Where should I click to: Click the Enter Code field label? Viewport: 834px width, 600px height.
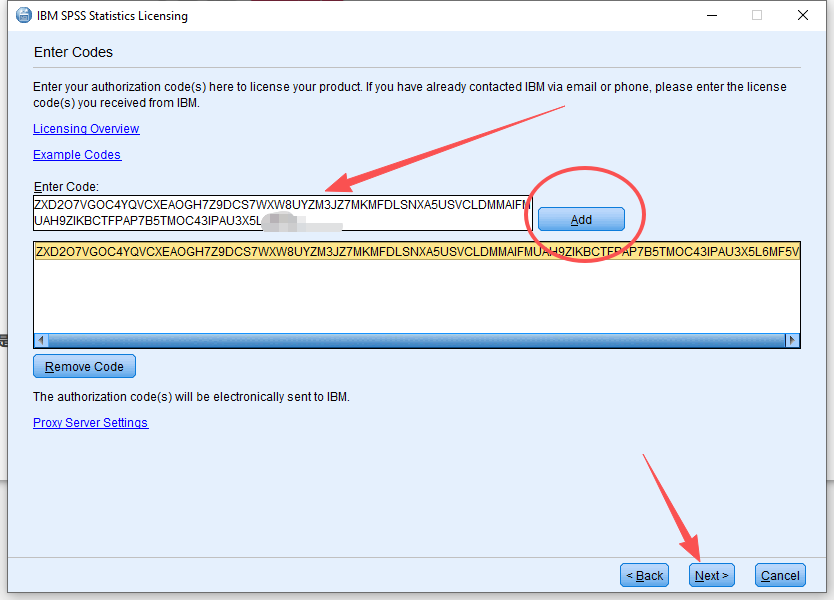pos(66,187)
